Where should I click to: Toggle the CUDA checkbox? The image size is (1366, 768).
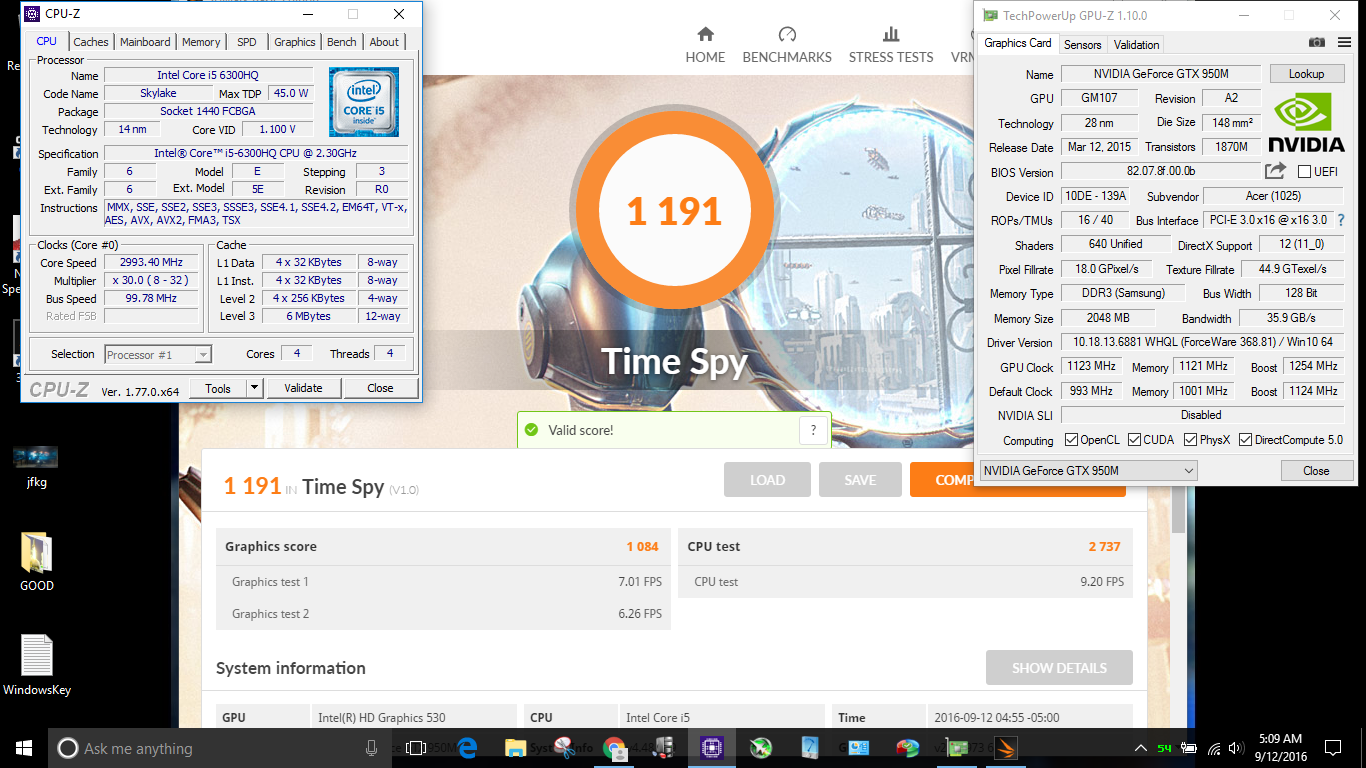coord(1135,439)
